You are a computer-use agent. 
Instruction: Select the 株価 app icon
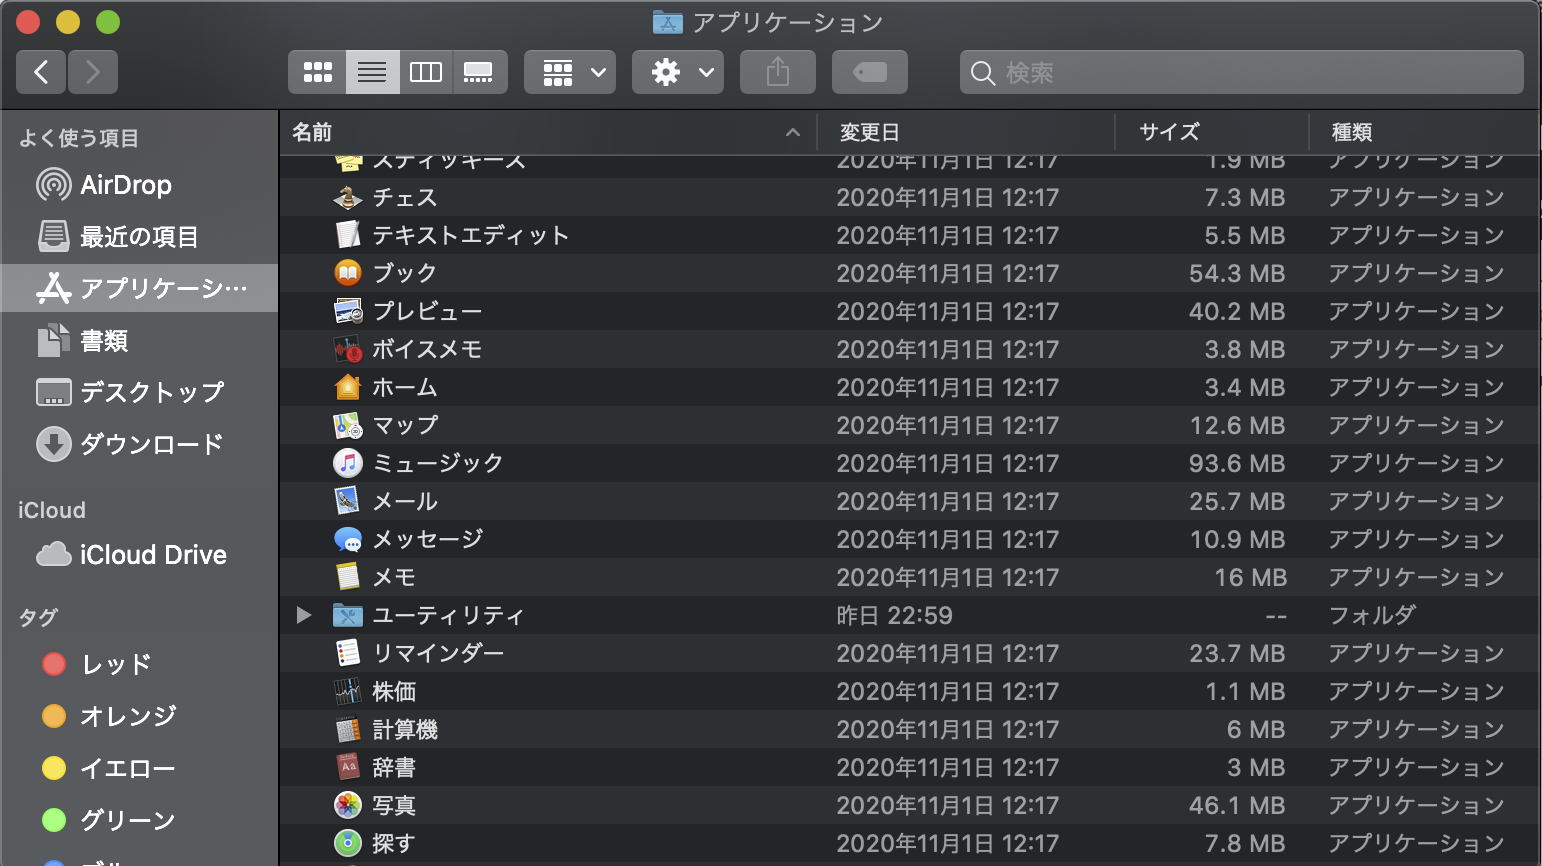point(347,691)
